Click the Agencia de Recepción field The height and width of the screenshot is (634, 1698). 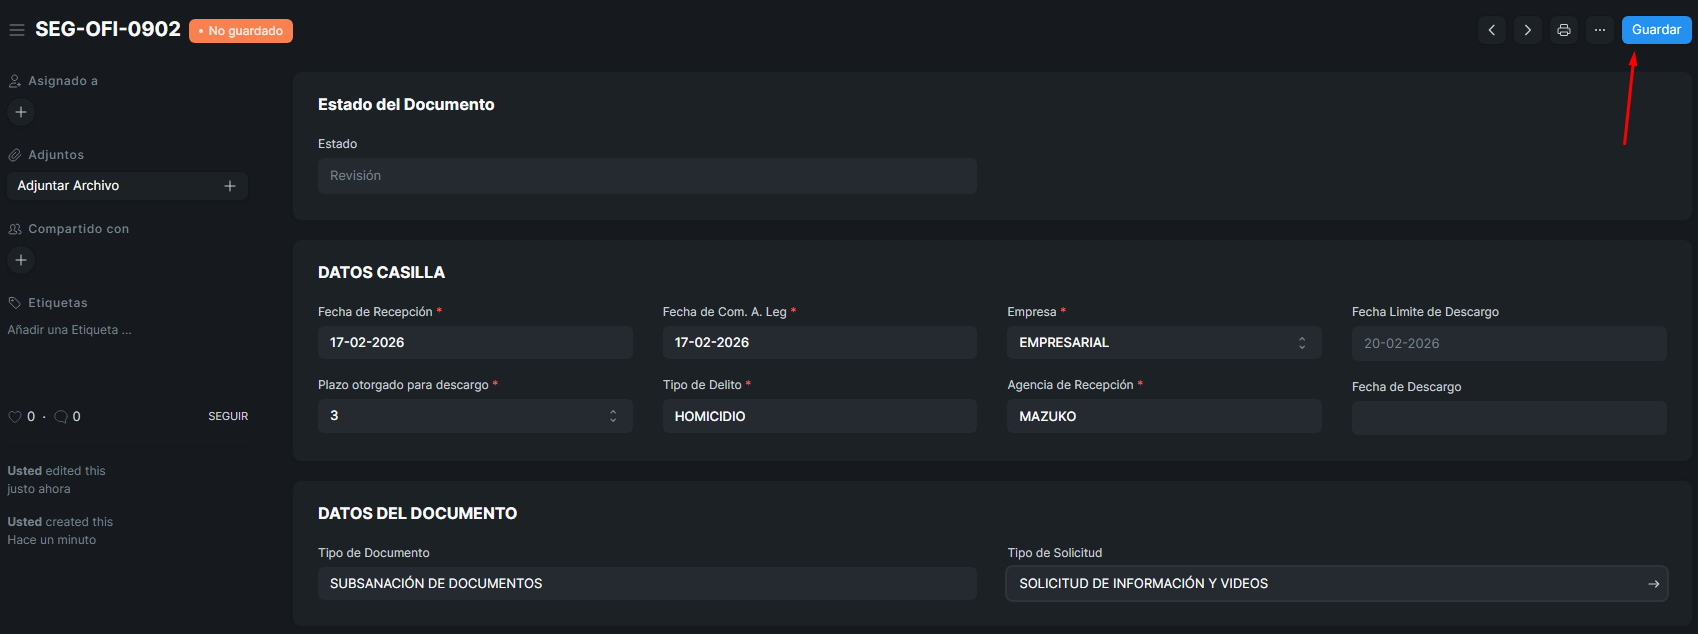[1163, 416]
